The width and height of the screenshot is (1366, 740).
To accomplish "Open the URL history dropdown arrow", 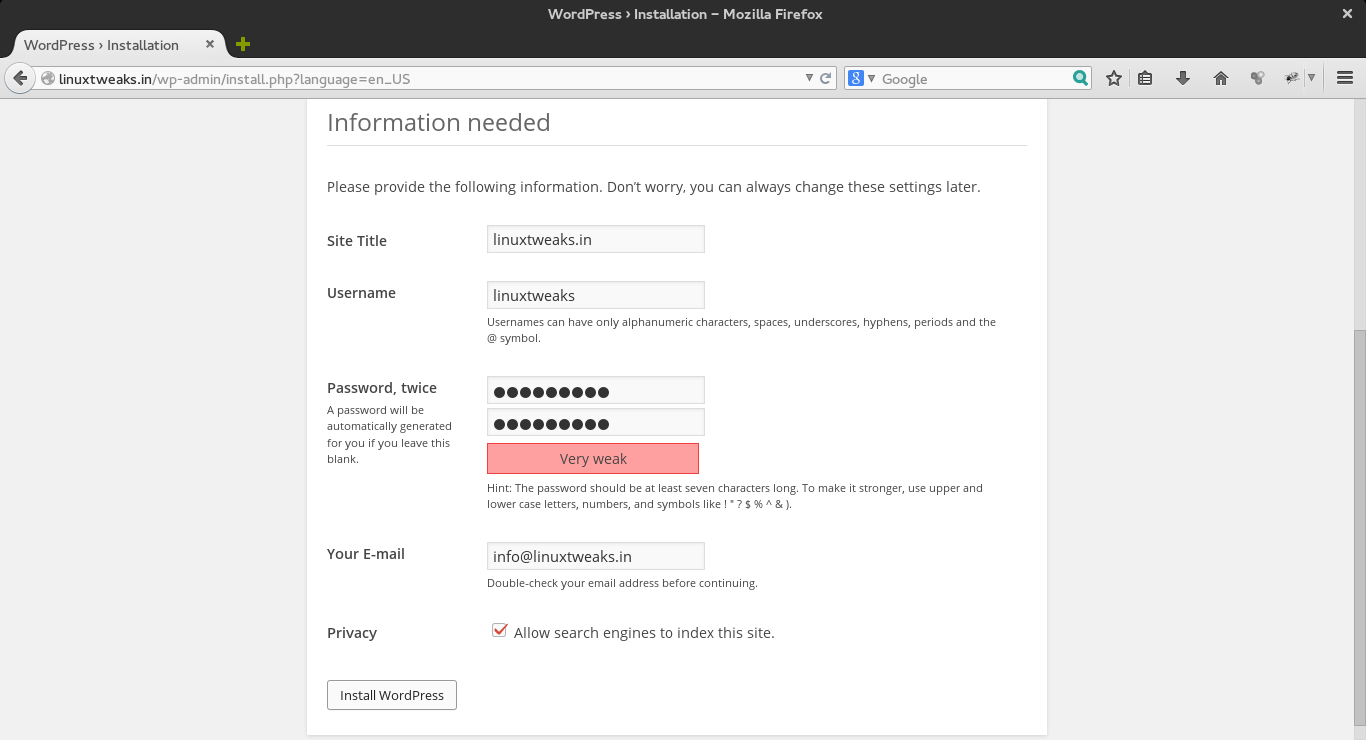I will click(810, 79).
